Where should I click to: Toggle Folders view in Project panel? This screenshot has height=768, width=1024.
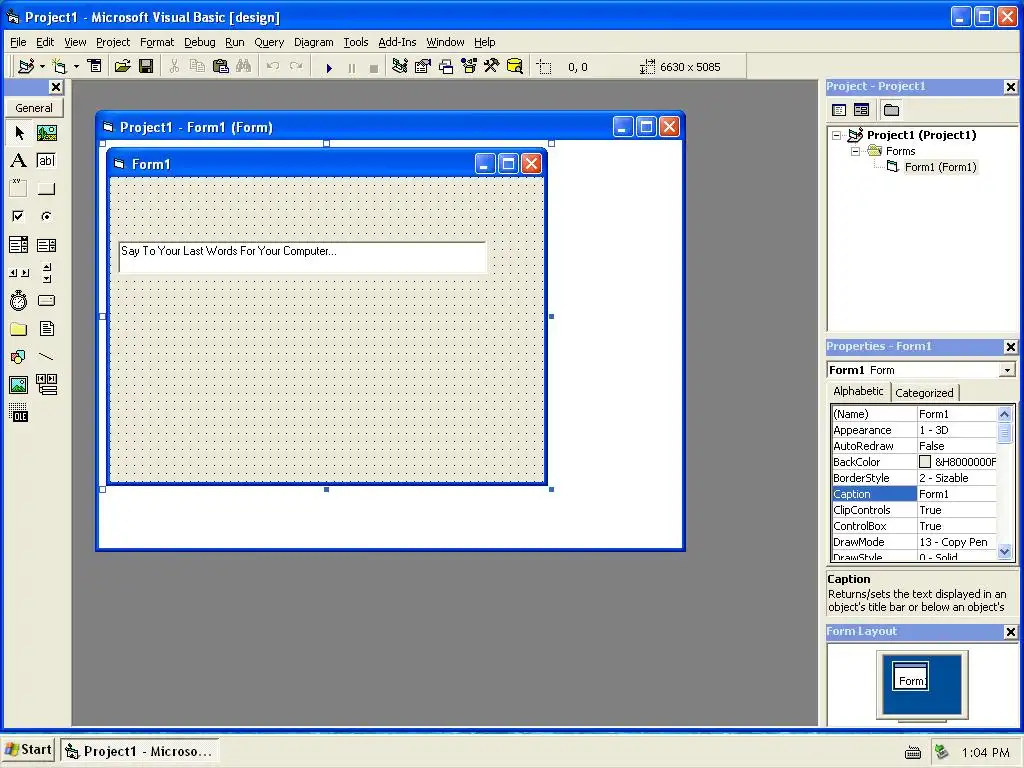point(891,110)
